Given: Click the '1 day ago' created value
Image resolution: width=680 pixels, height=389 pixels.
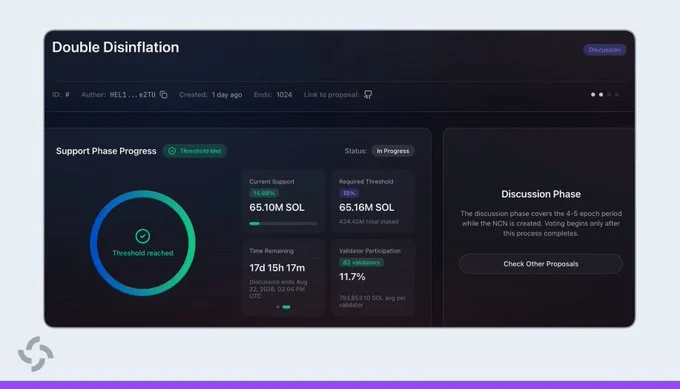Looking at the screenshot, I should pyautogui.click(x=227, y=95).
